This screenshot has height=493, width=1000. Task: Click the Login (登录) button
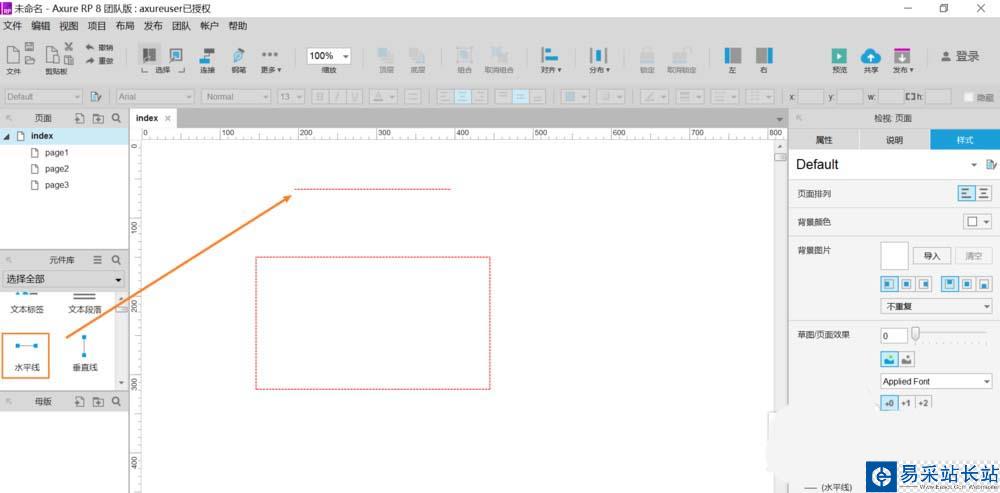coord(960,56)
